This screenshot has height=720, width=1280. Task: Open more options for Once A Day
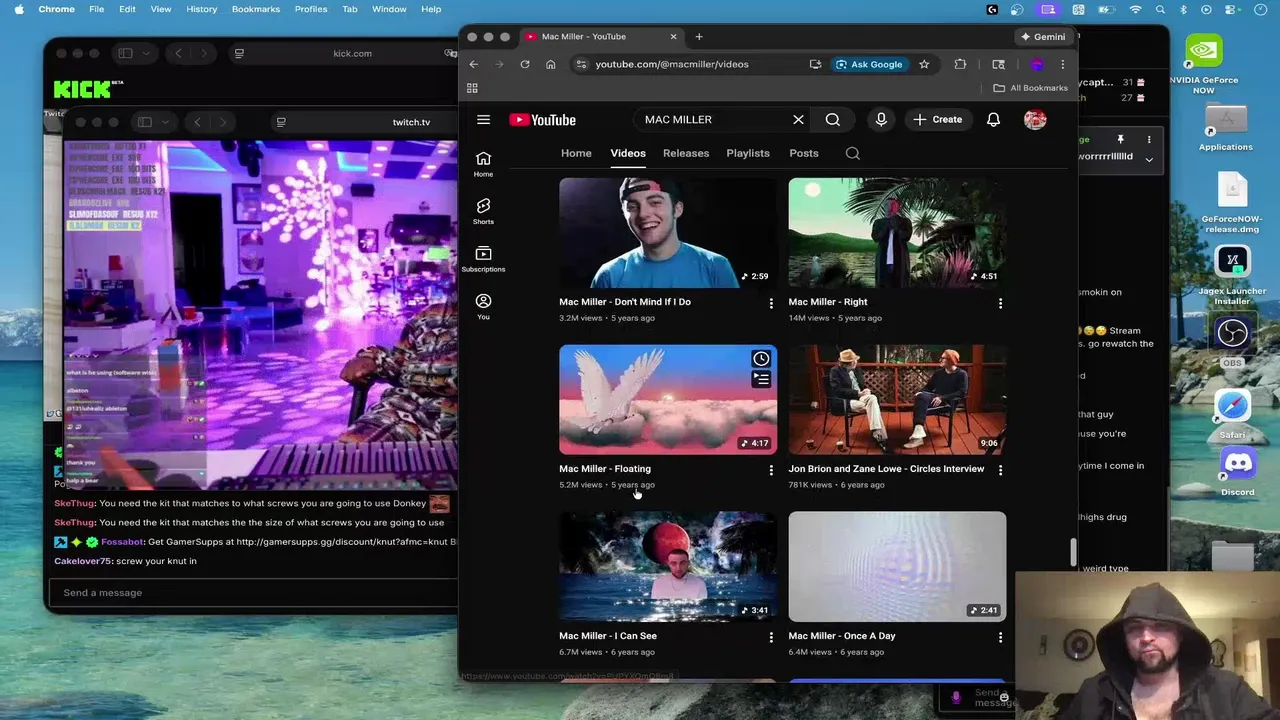pos(1000,637)
